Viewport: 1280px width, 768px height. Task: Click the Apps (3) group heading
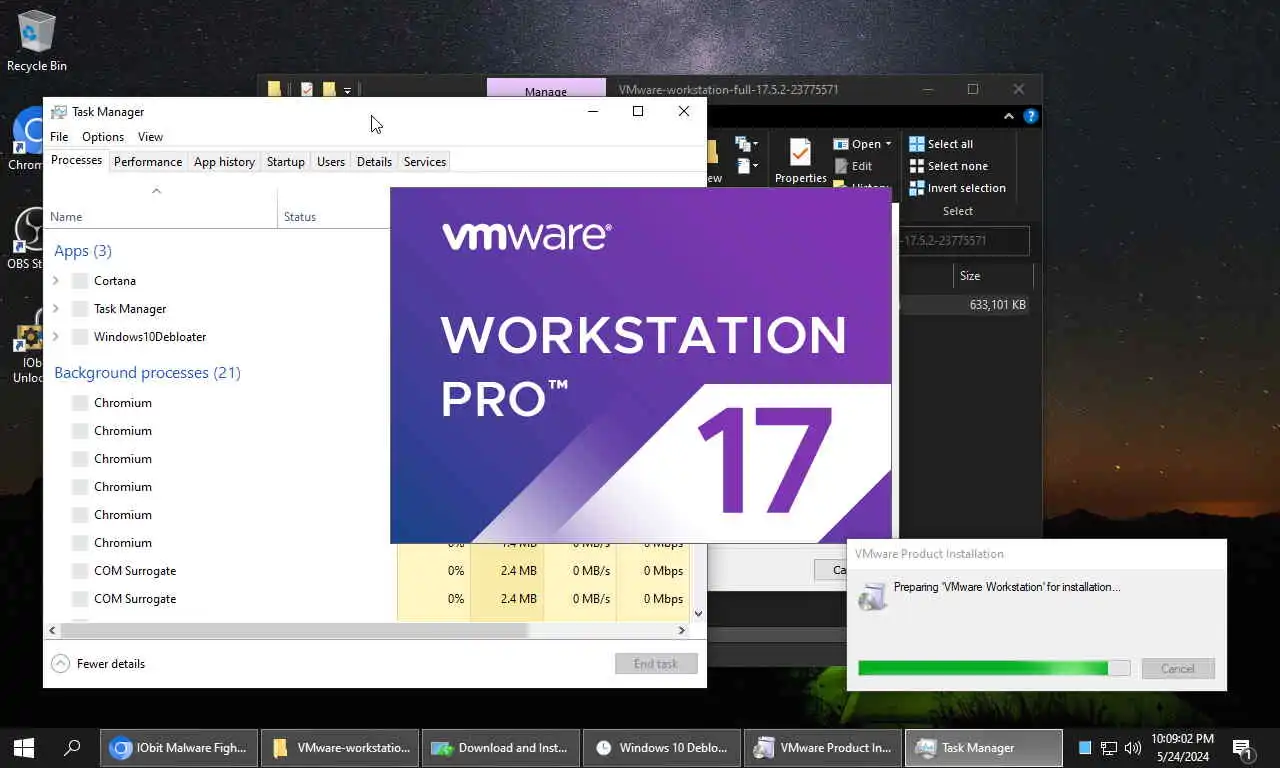tap(83, 251)
